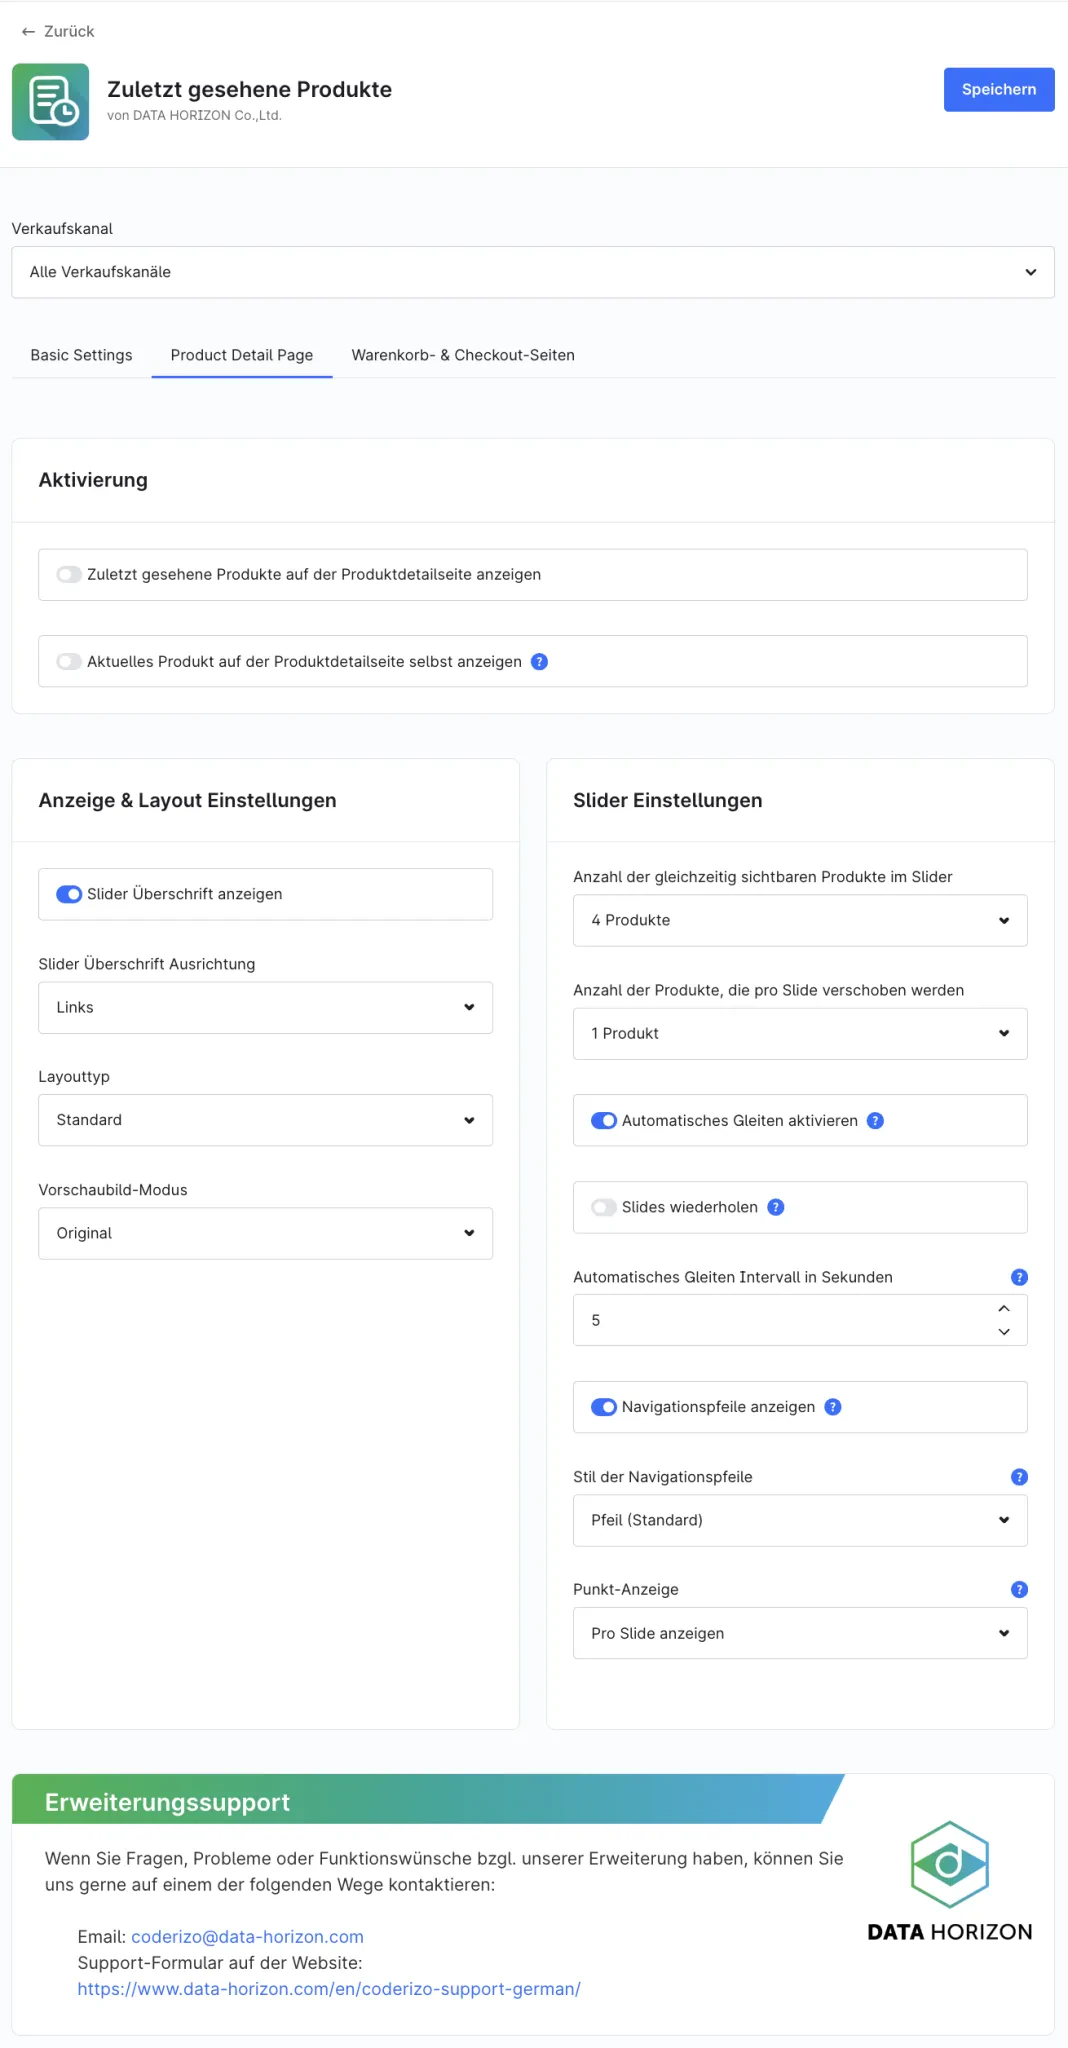This screenshot has height=2048, width=1068.
Task: Disable Slider Überschrift anzeigen toggle
Action: click(69, 894)
